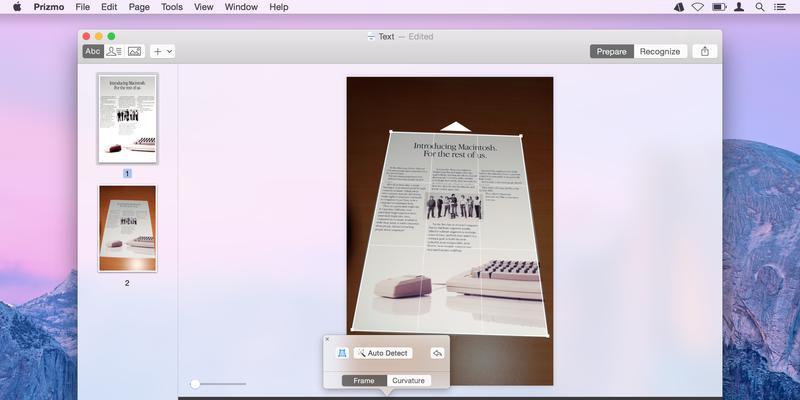Click the white orientation arrow above page
800x400 pixels.
click(455, 127)
